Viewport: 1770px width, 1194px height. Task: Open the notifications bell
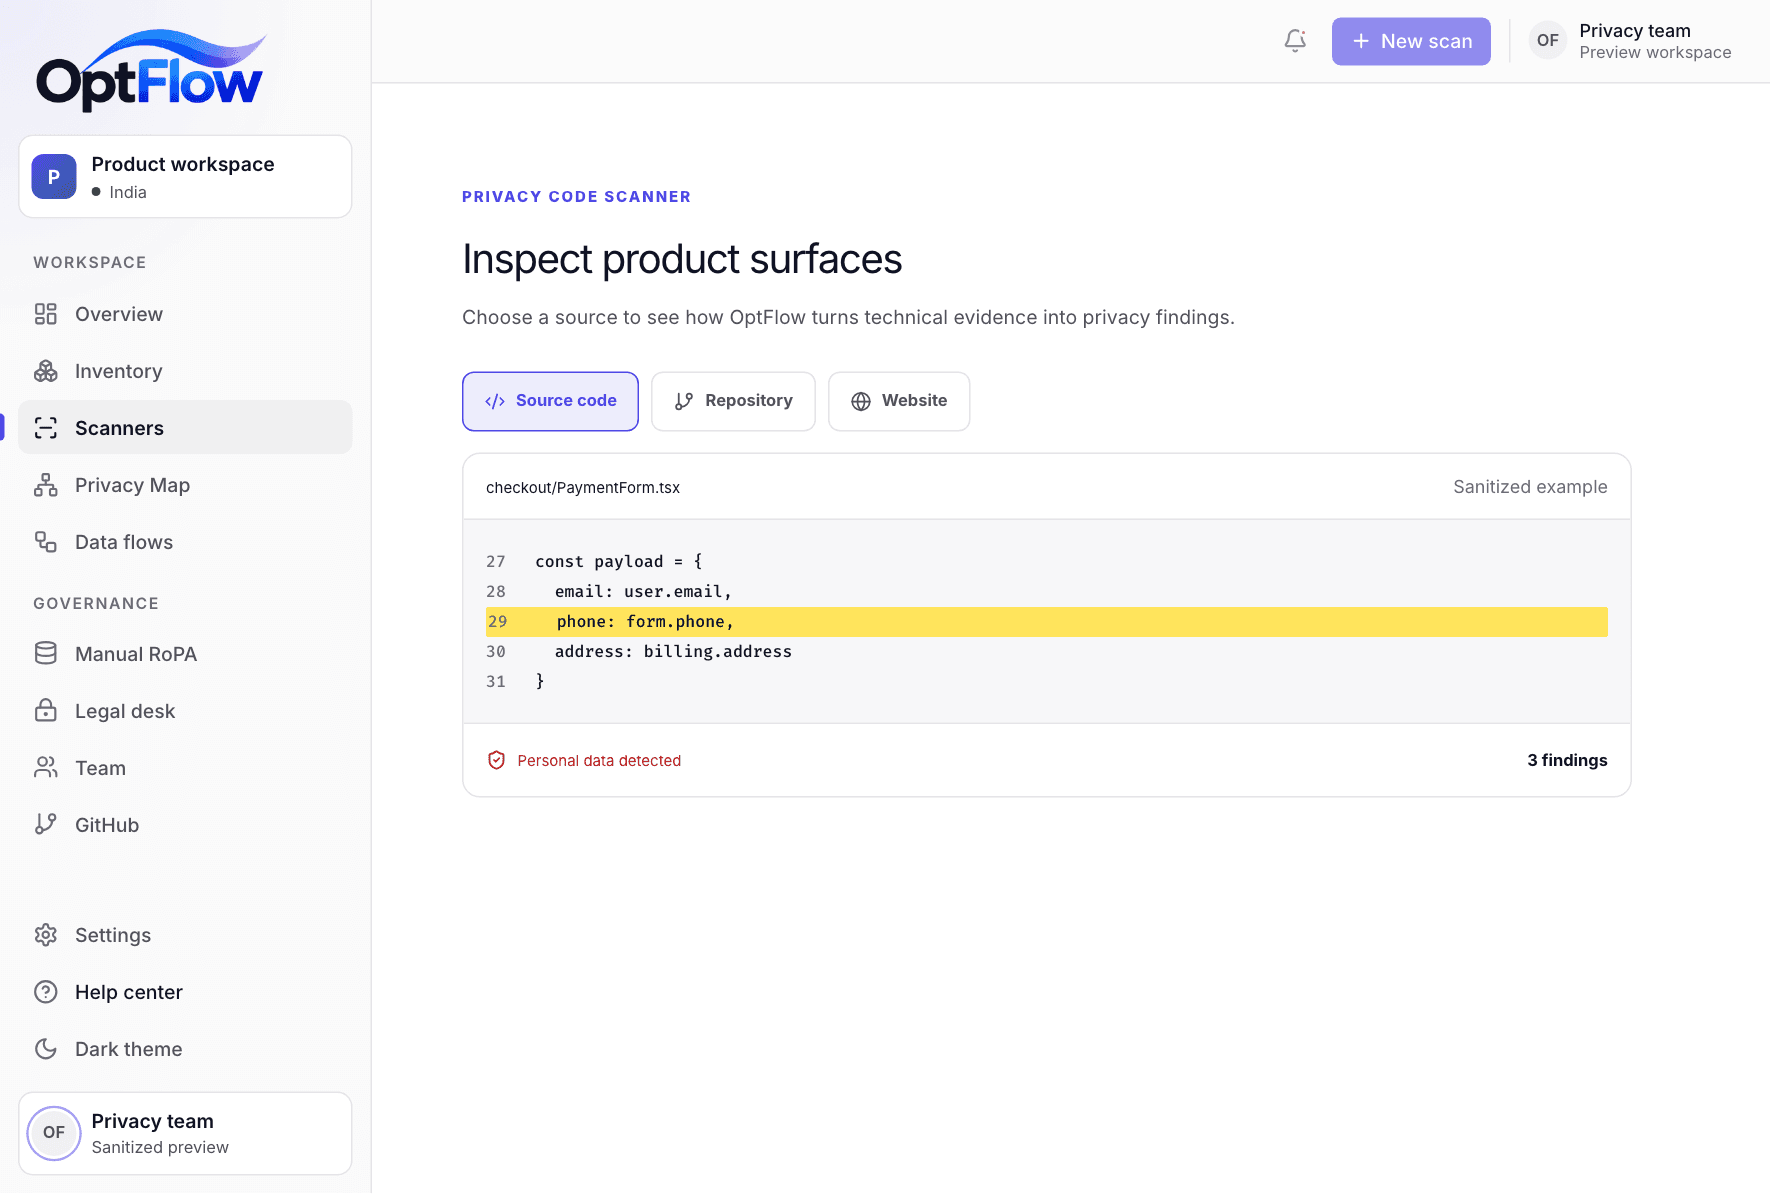tap(1295, 41)
